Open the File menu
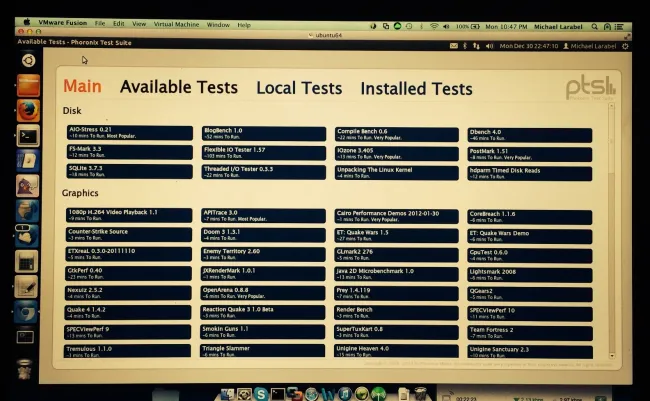Image resolution: width=650 pixels, height=401 pixels. click(x=100, y=23)
